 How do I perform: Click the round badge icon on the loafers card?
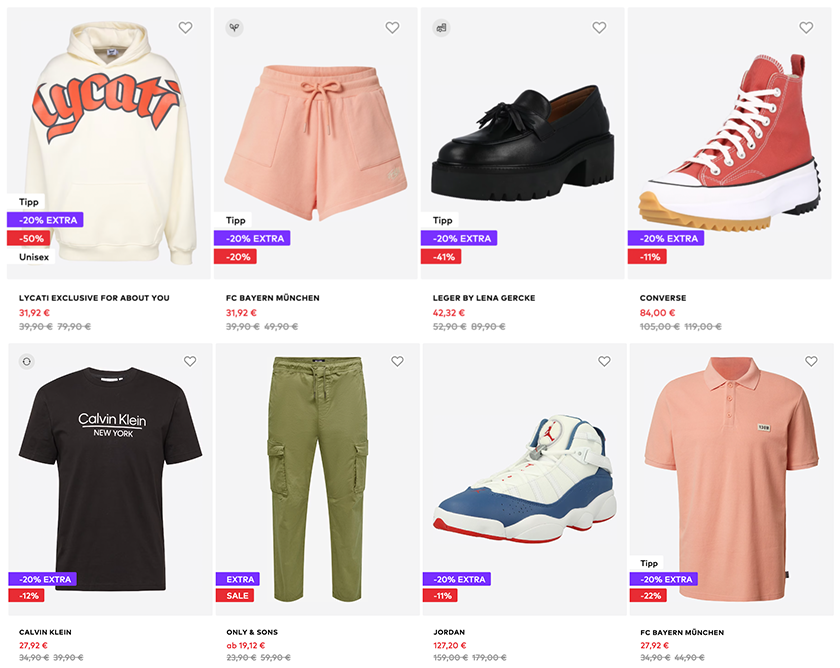[441, 28]
